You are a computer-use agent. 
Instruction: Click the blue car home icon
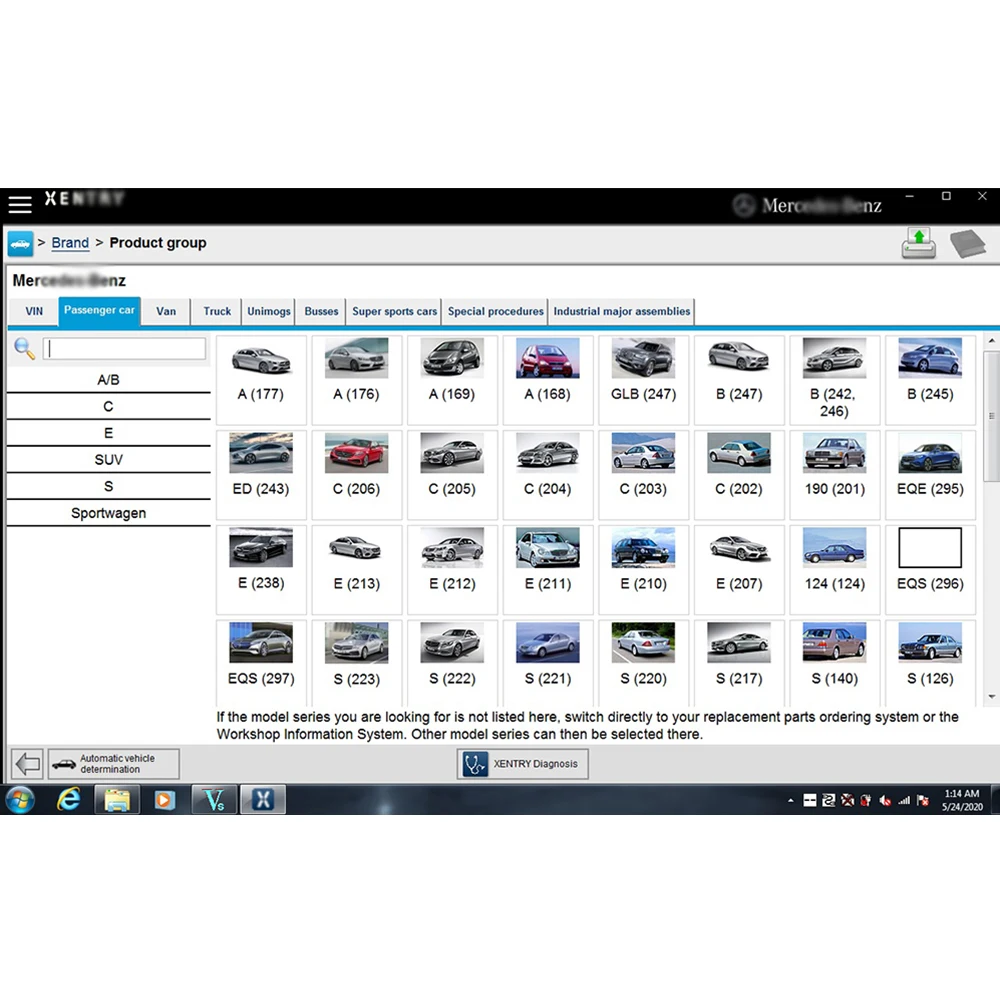20,244
